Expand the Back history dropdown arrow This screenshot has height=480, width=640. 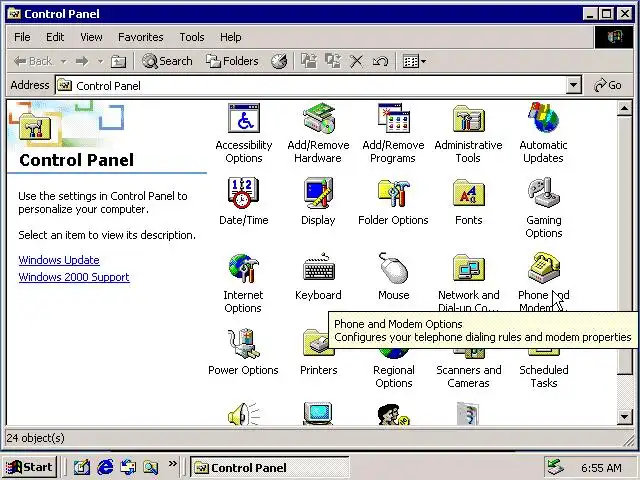click(64, 61)
